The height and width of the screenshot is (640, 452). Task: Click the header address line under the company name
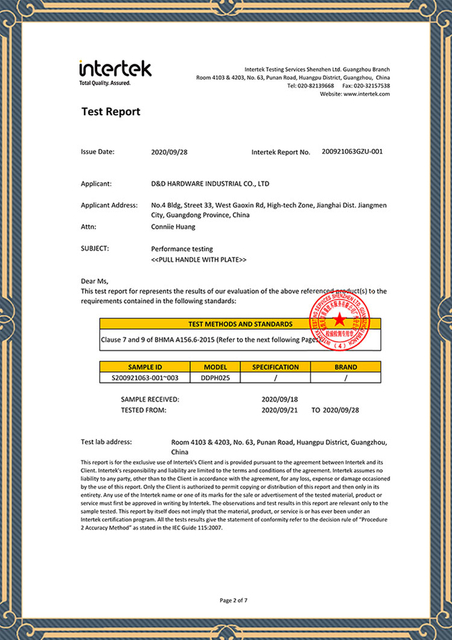[x=293, y=78]
